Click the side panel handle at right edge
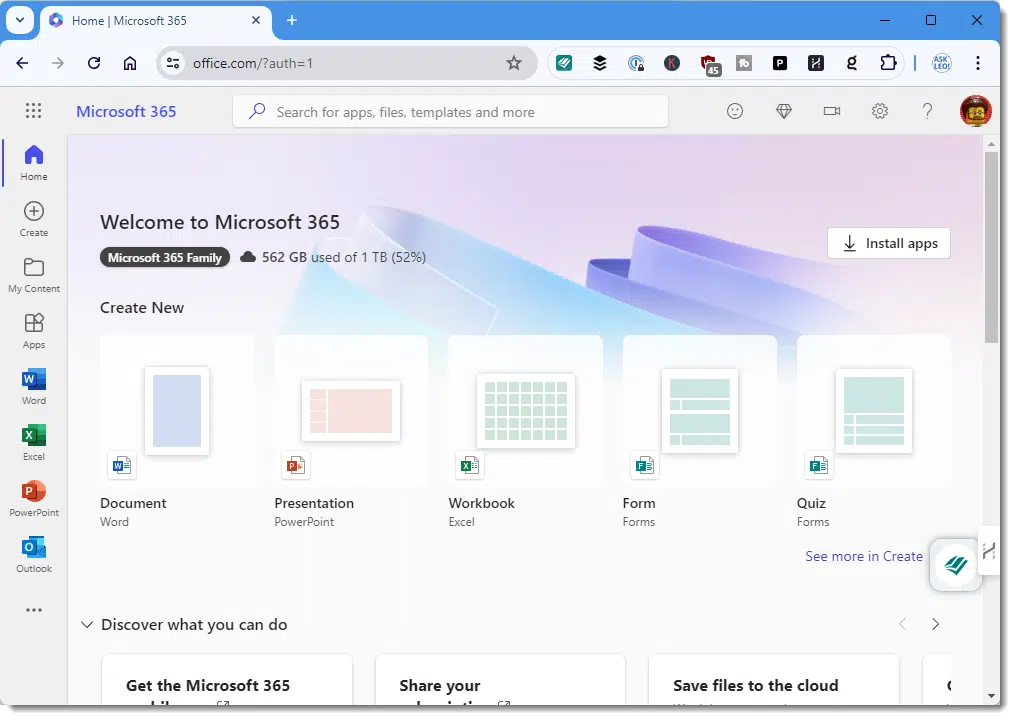1015x720 pixels. coord(988,551)
